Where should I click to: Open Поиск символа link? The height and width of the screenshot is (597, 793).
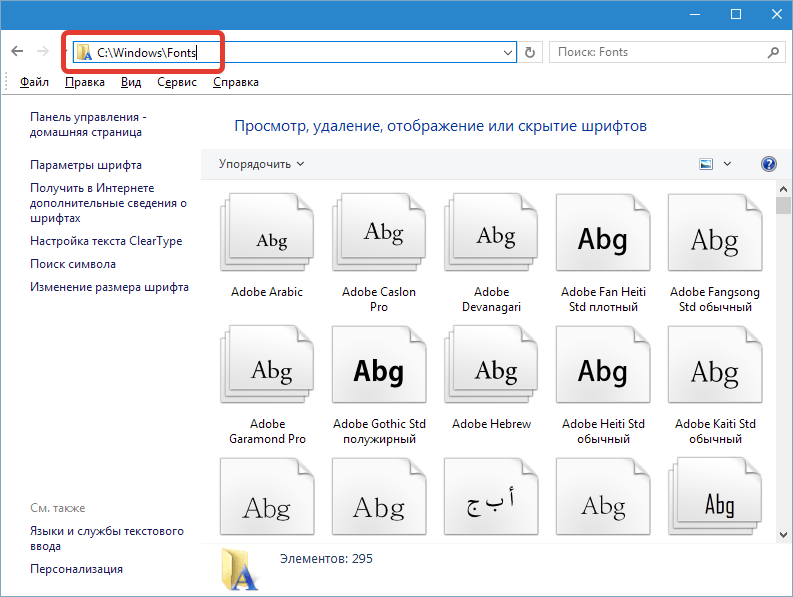(73, 264)
